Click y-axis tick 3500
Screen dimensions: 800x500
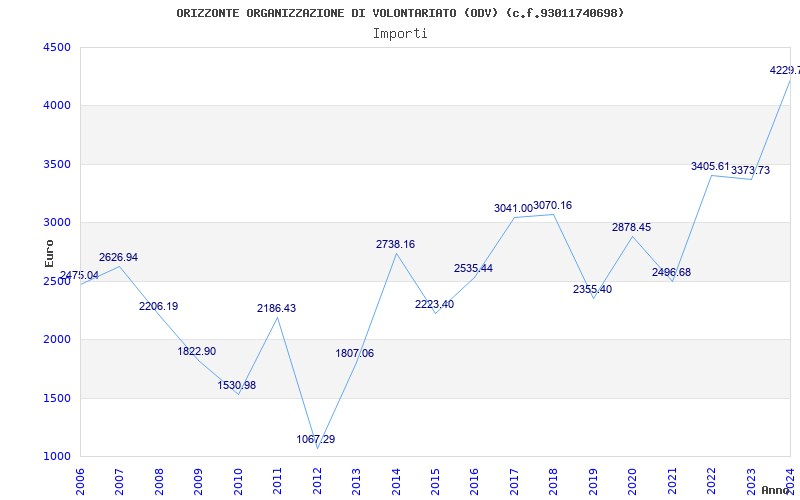58,164
